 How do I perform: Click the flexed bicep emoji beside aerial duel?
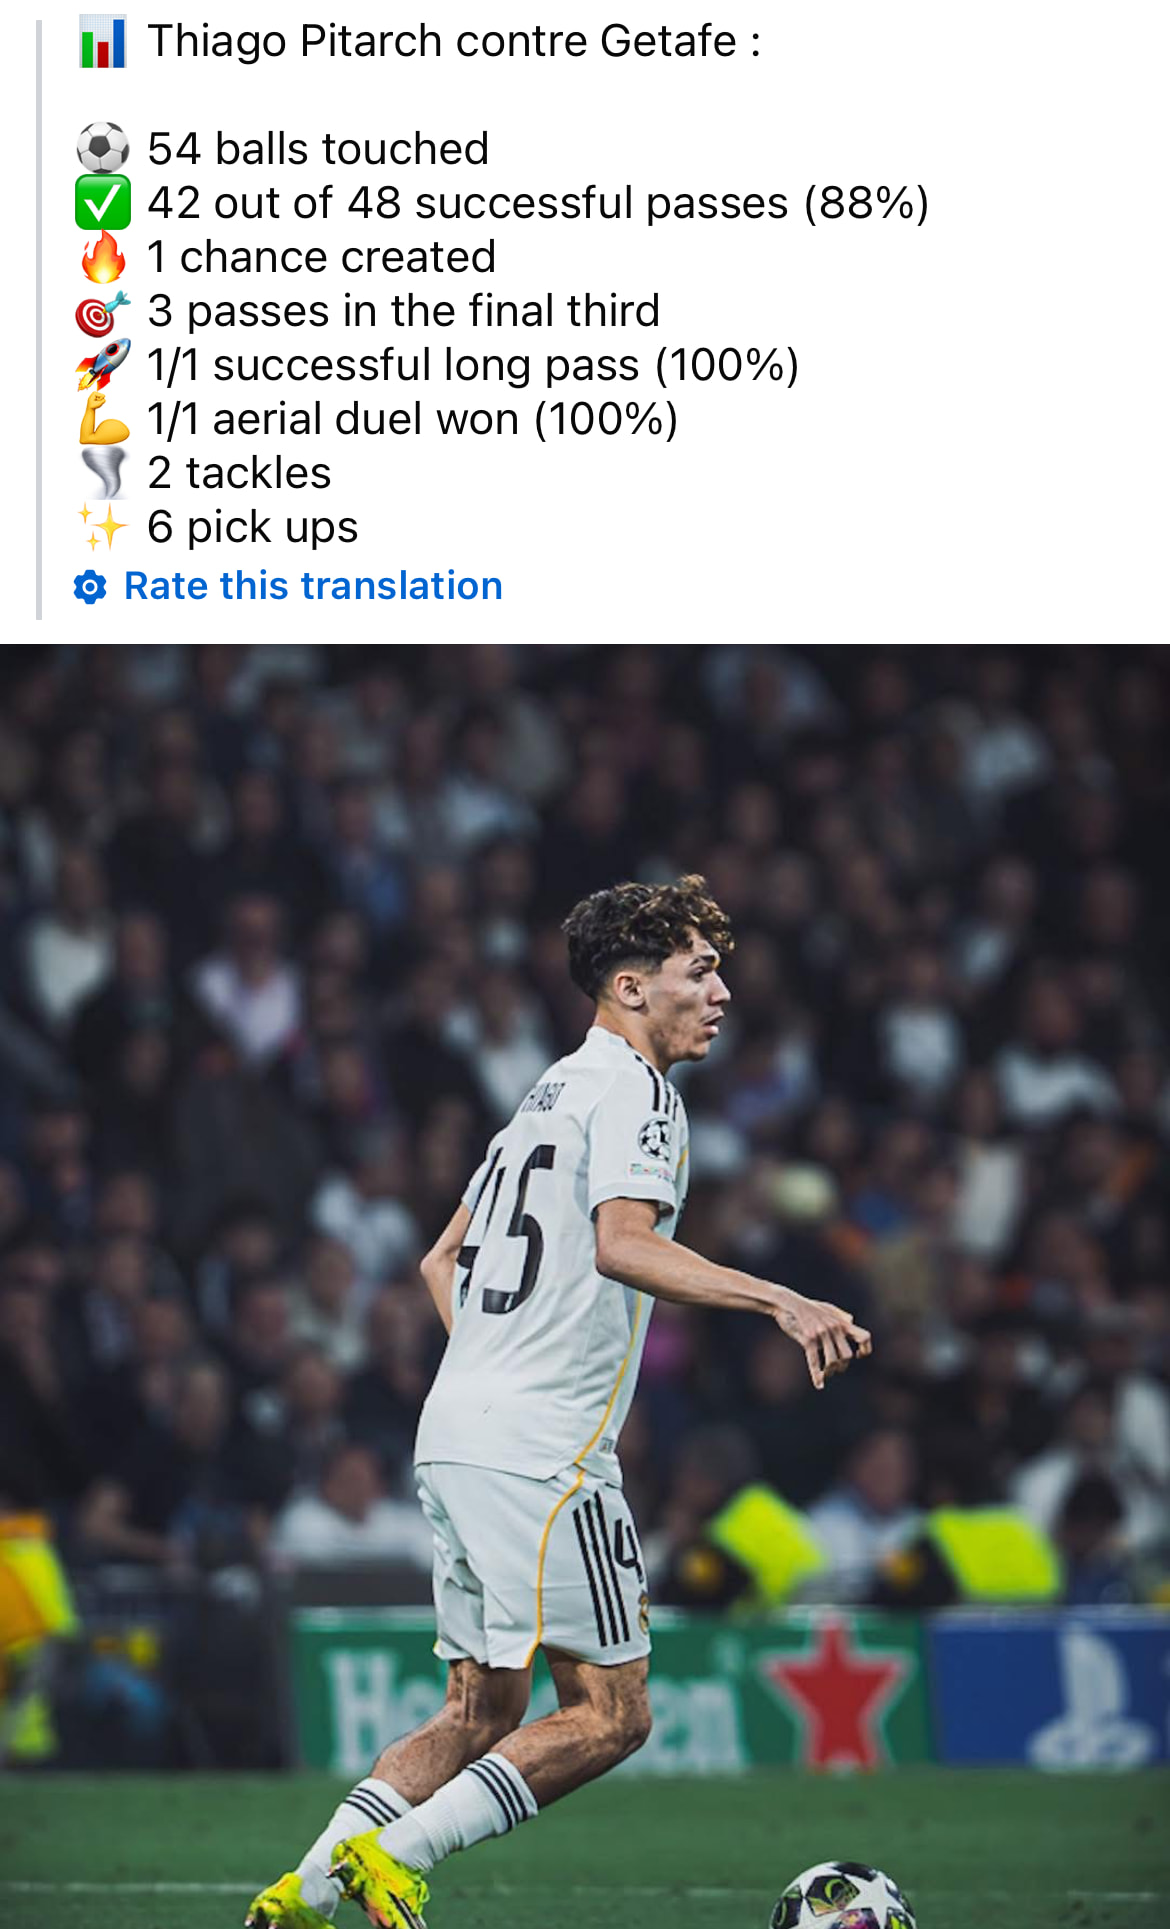103,419
